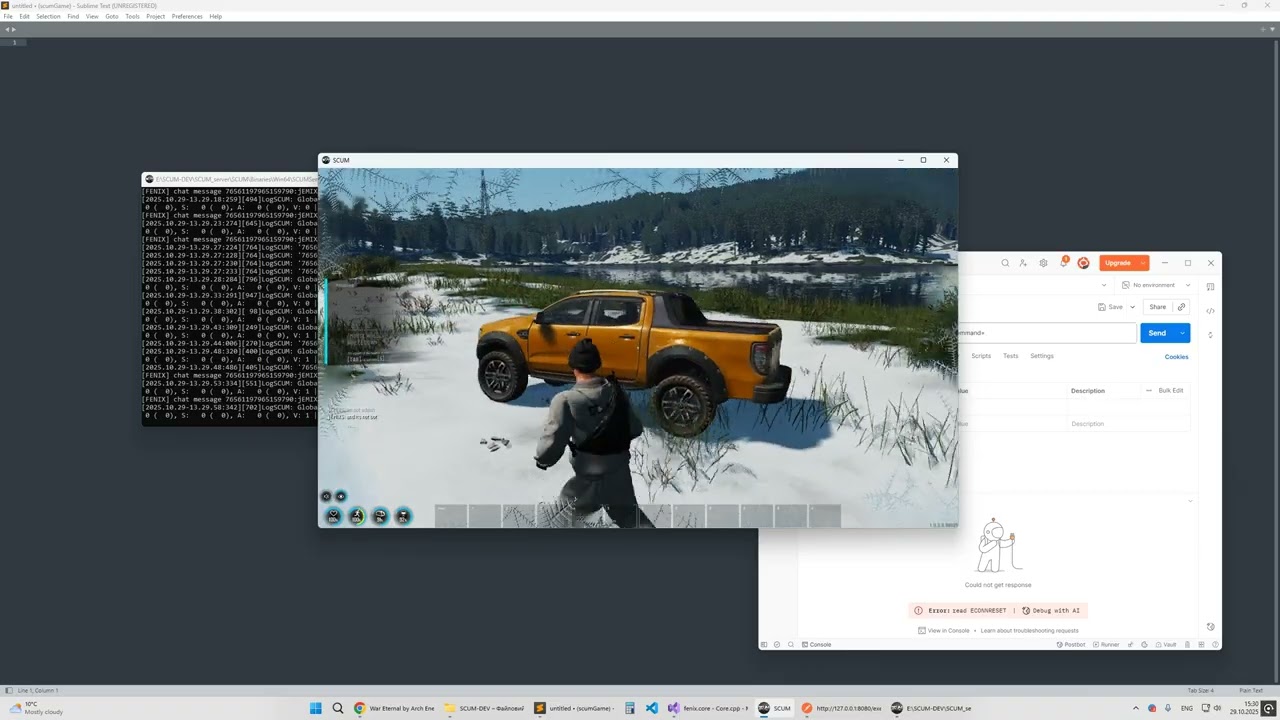Viewport: 1280px width, 720px height.
Task: Switch to the Scripts tab
Action: (981, 356)
